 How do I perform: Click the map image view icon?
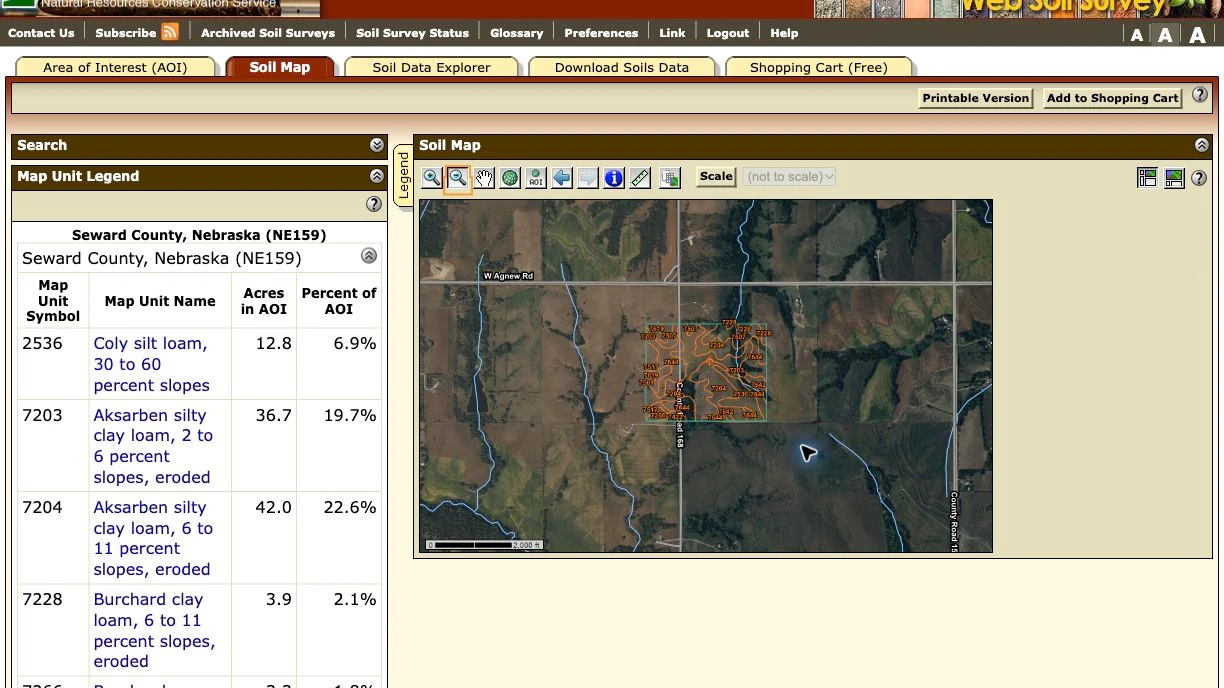point(1174,178)
